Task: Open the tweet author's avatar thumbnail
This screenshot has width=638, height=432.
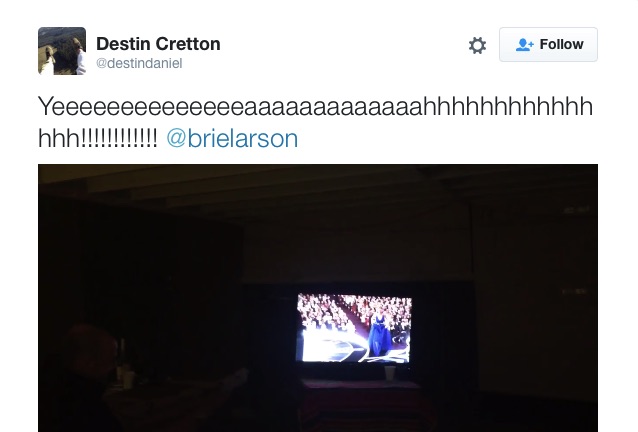Action: click(x=62, y=51)
